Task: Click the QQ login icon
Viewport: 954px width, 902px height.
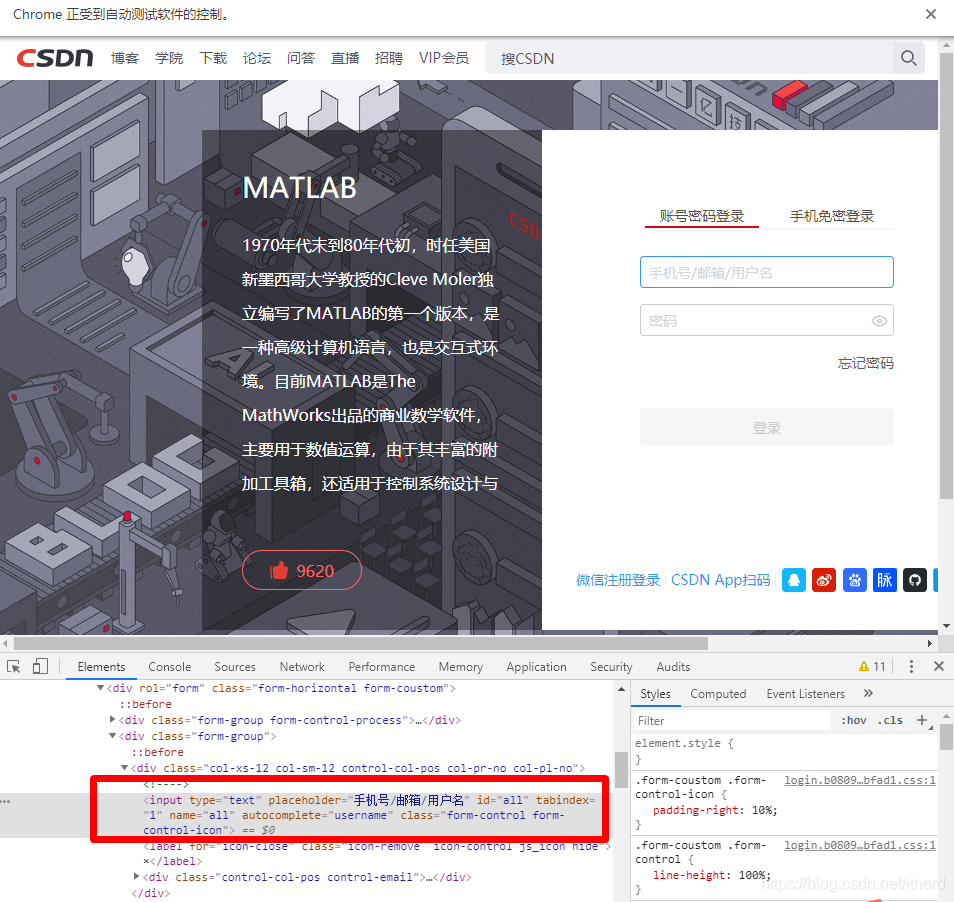Action: [793, 580]
